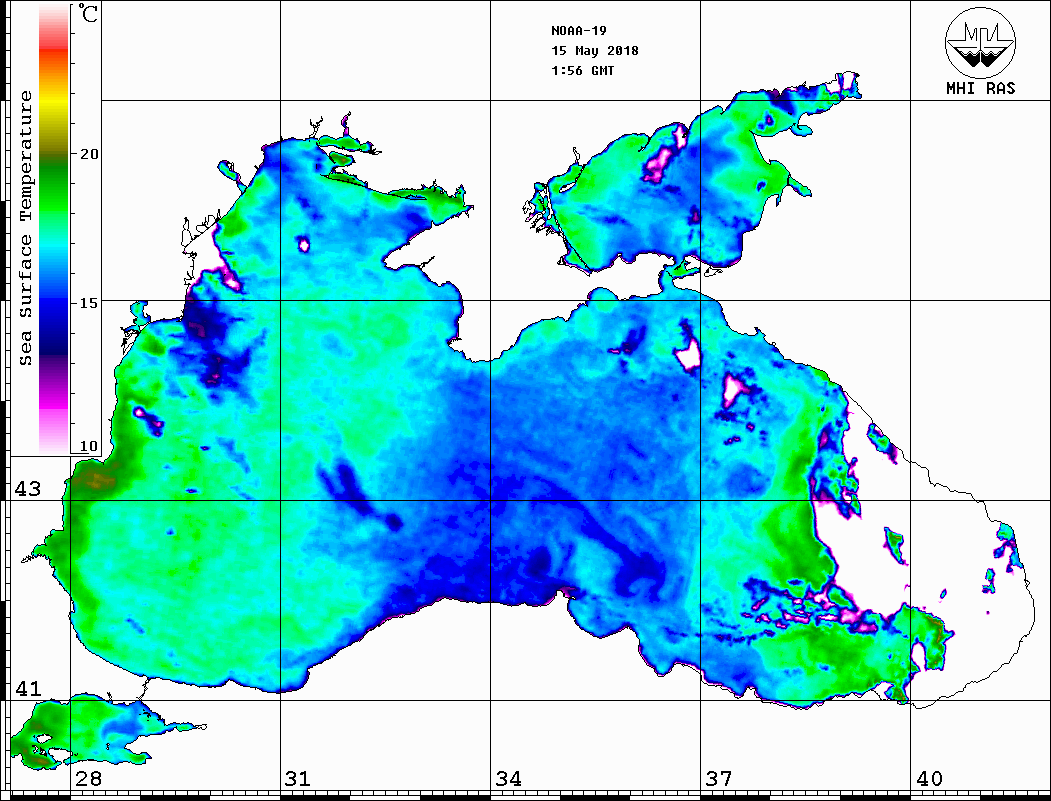Click longitude label '31'
This screenshot has width=1051, height=801.
point(298,779)
